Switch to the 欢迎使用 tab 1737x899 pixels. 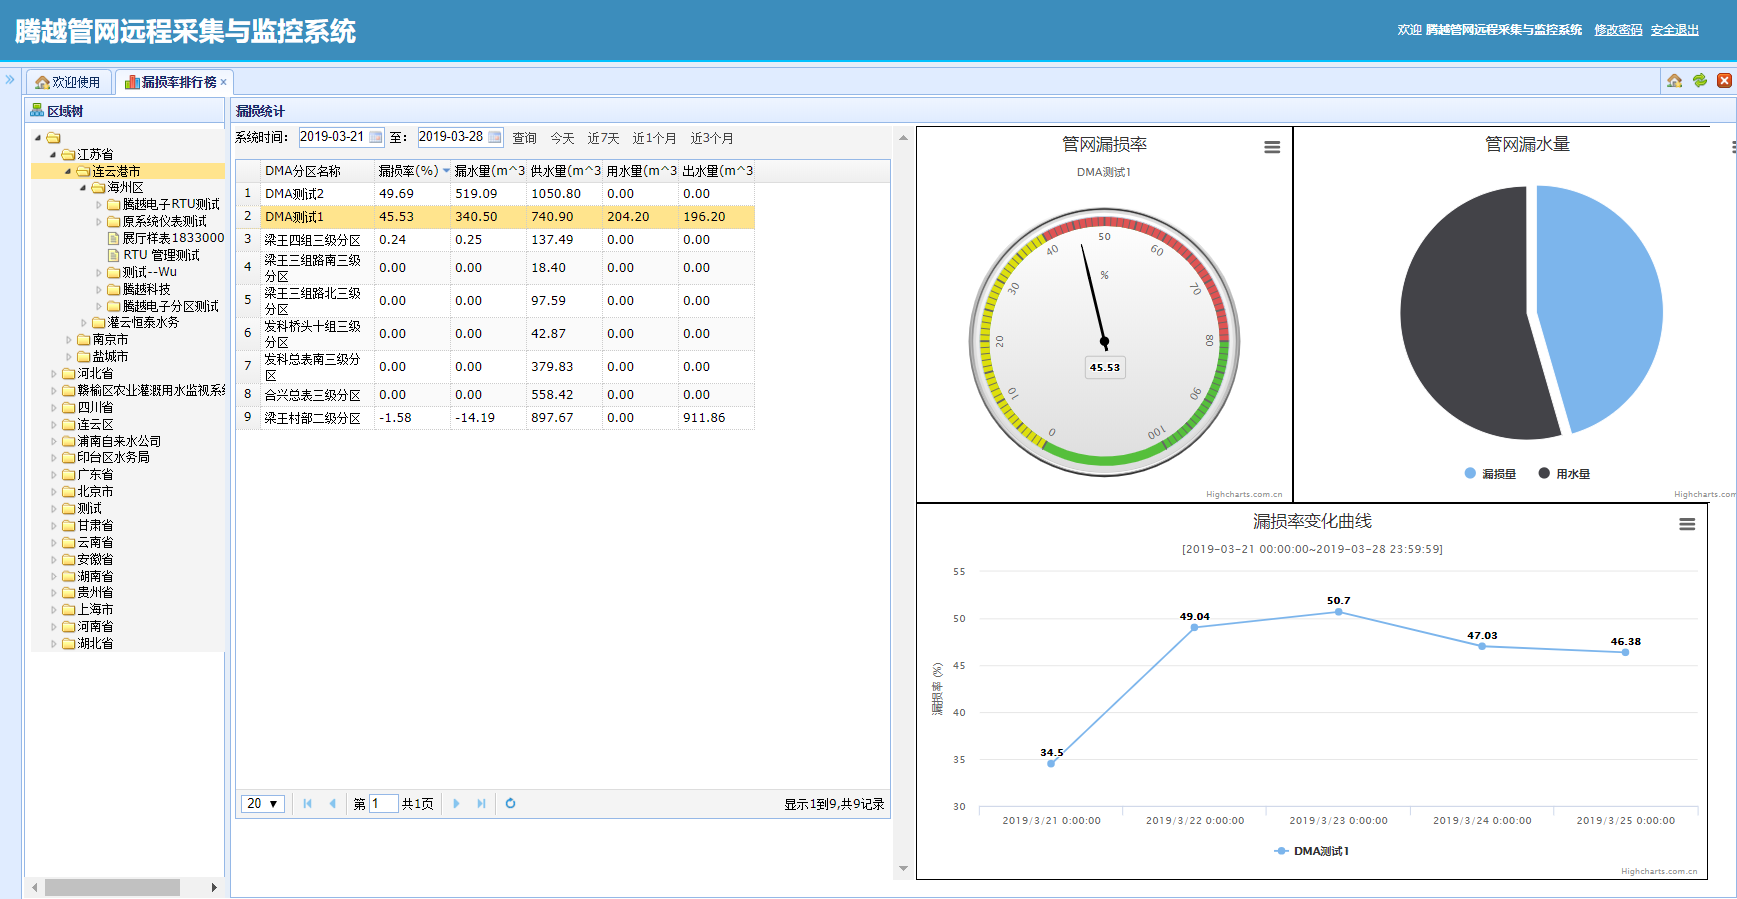[68, 82]
